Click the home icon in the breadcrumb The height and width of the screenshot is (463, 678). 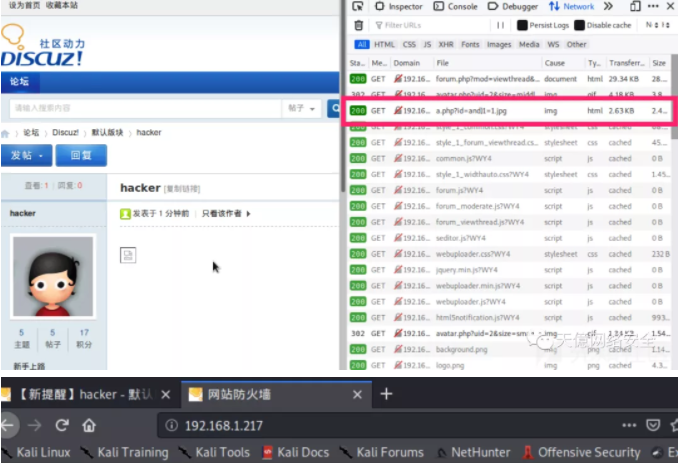tap(6, 133)
